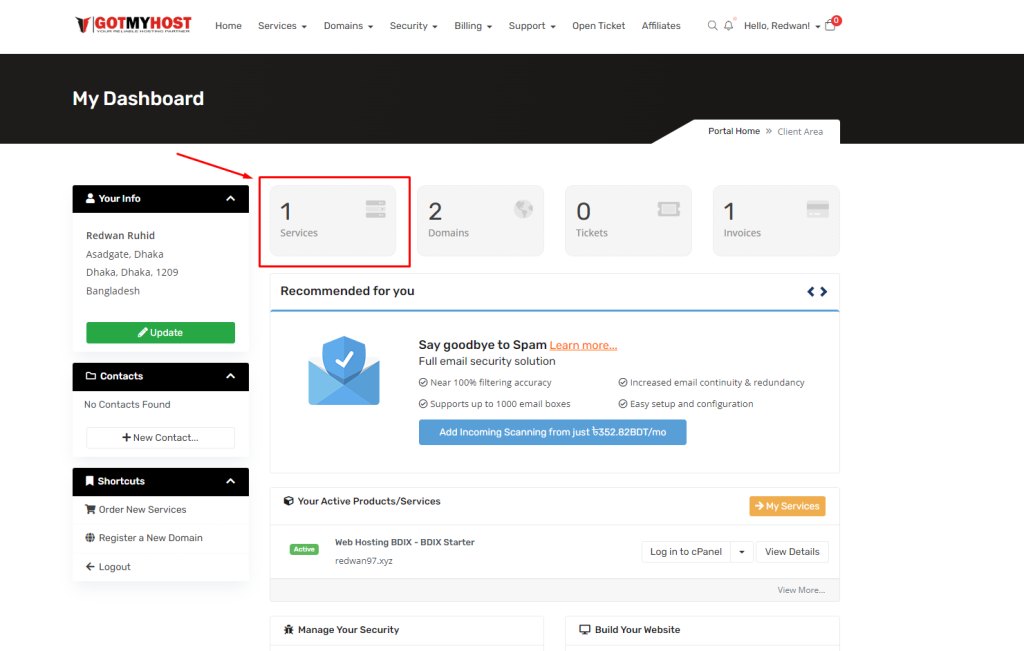Open the Services navigation dropdown
The height and width of the screenshot is (651, 1024).
(x=281, y=26)
